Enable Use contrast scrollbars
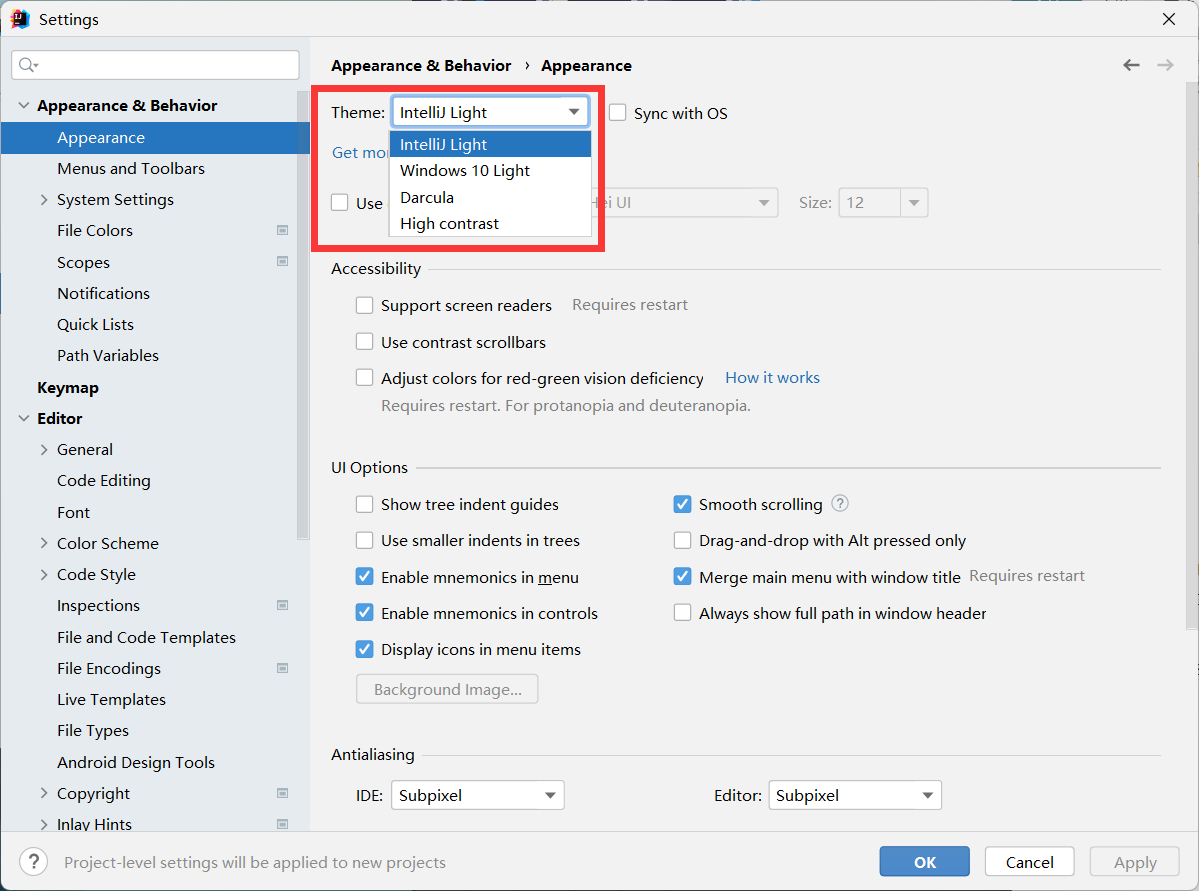 (365, 342)
